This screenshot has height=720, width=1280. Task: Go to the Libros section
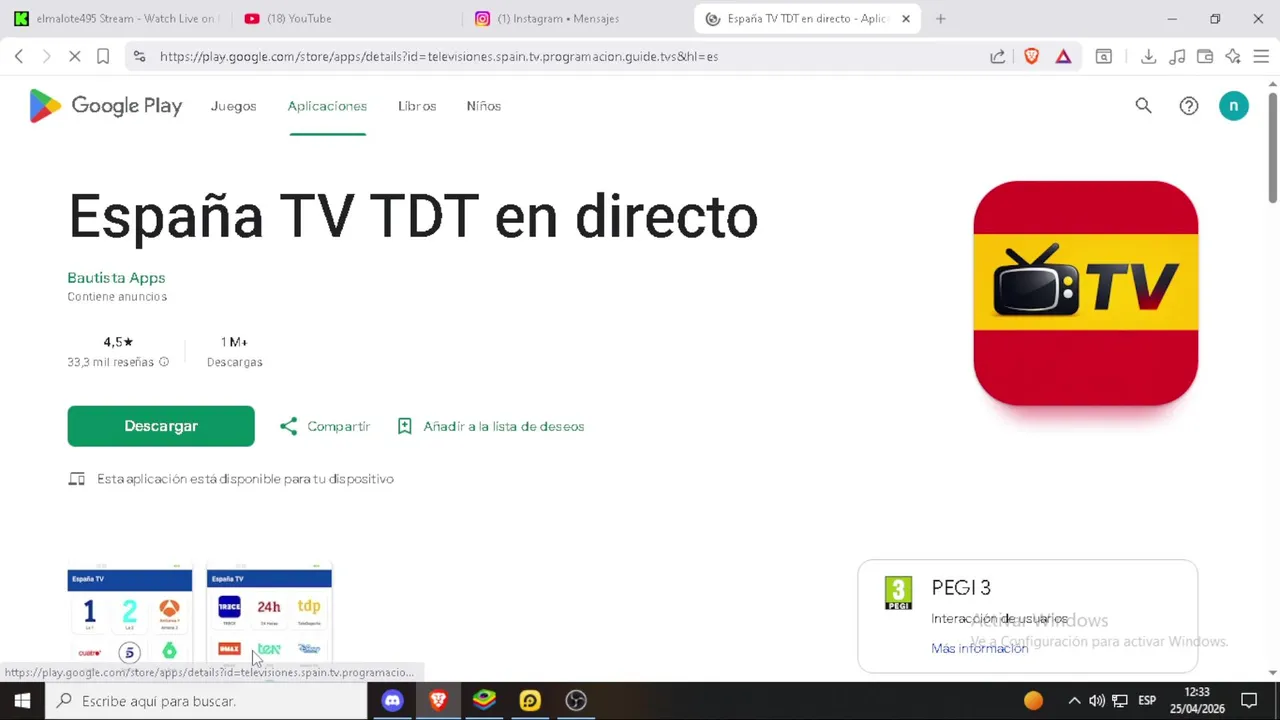coord(417,106)
